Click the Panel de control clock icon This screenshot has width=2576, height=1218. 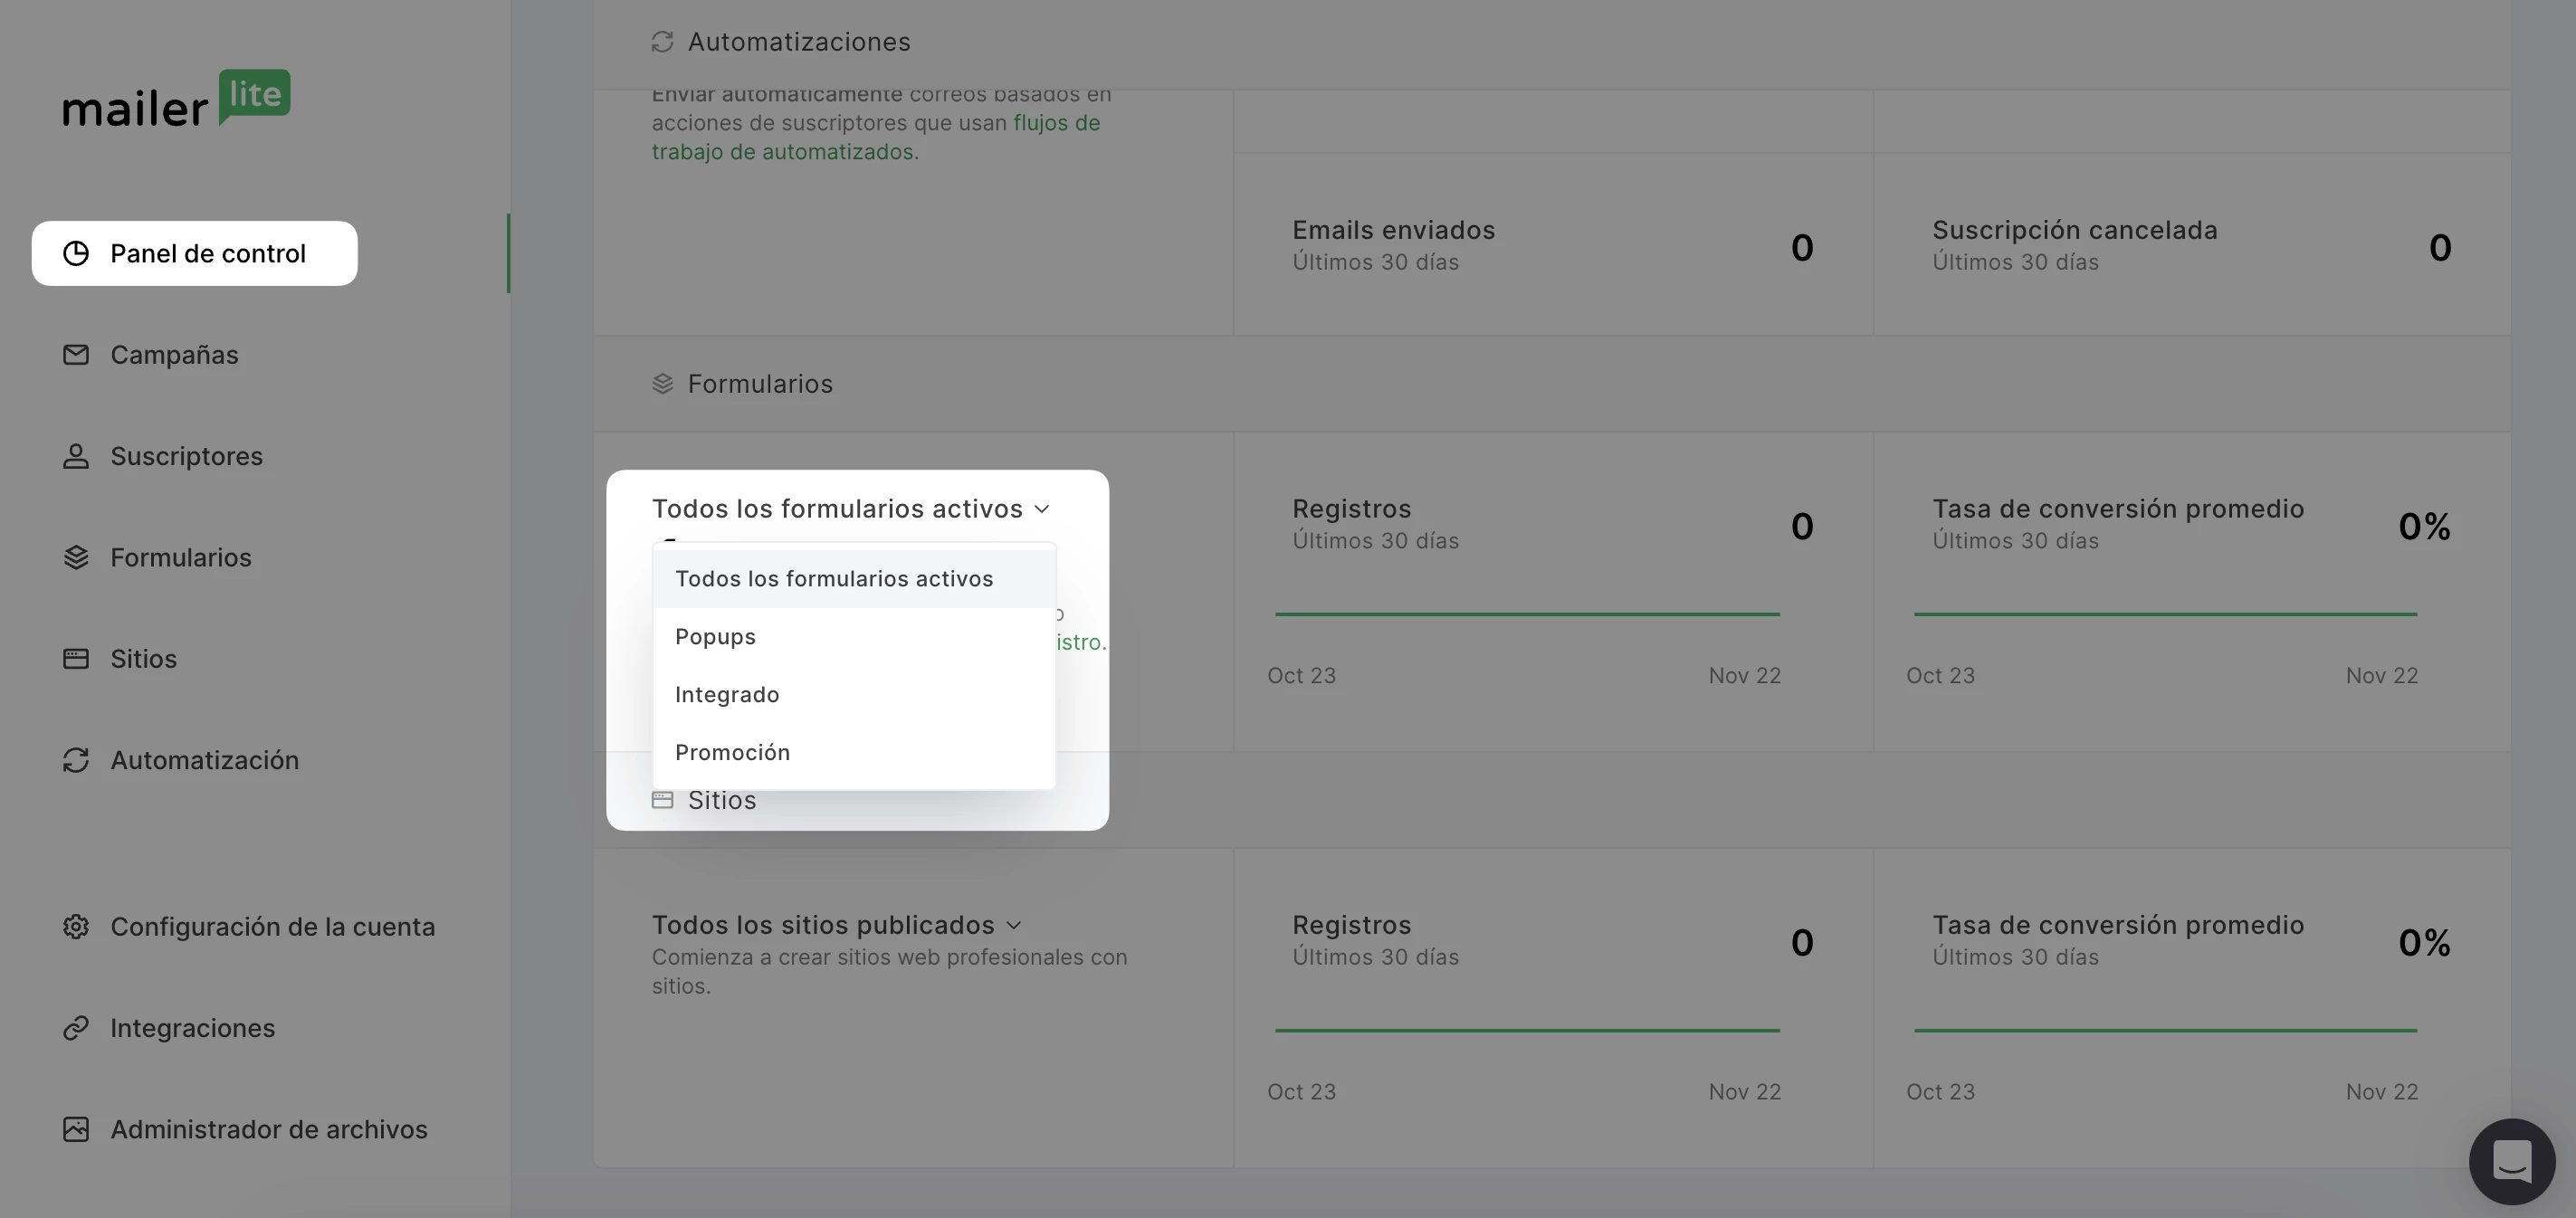point(76,253)
